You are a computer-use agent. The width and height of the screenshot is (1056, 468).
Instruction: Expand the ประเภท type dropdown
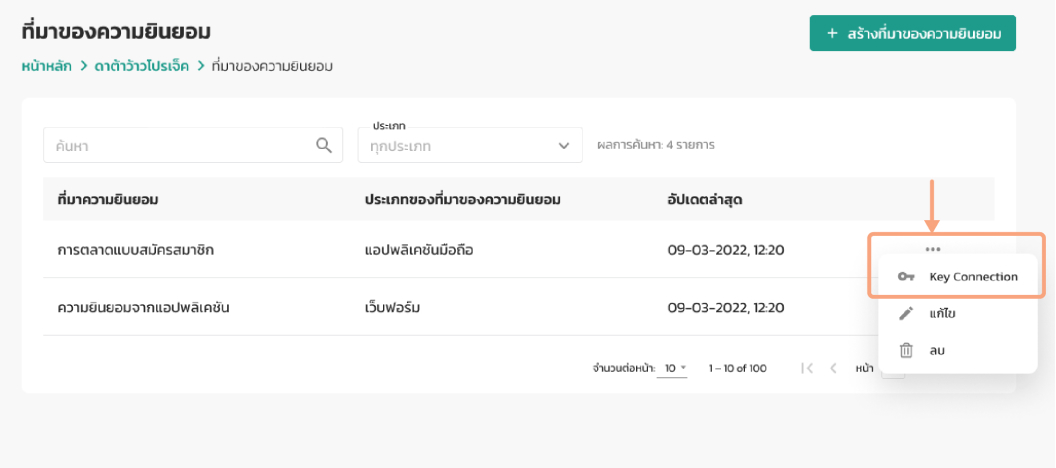pos(469,145)
